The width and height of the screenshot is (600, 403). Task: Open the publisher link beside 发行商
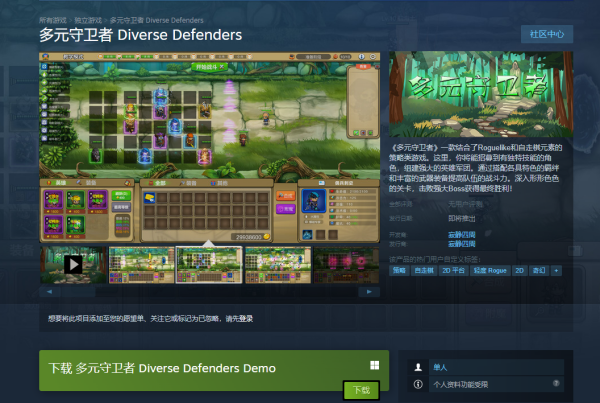(461, 244)
